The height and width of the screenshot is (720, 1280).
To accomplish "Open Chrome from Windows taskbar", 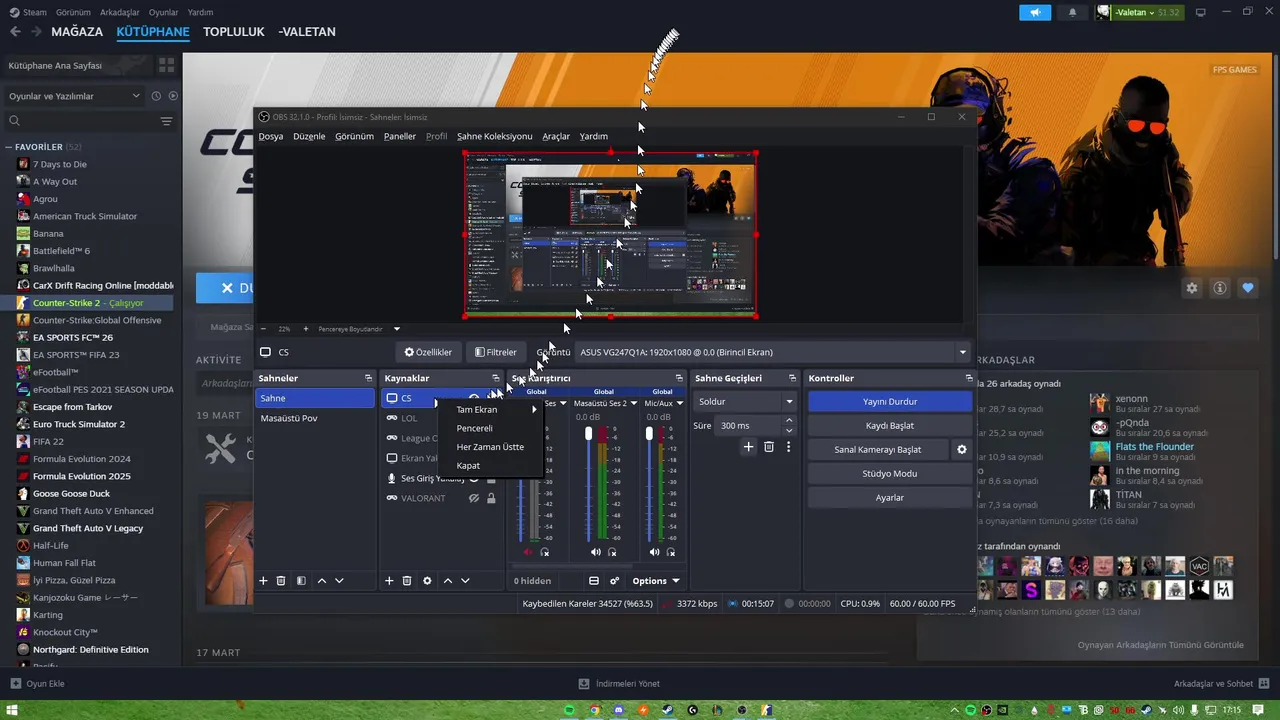I will pyautogui.click(x=594, y=710).
